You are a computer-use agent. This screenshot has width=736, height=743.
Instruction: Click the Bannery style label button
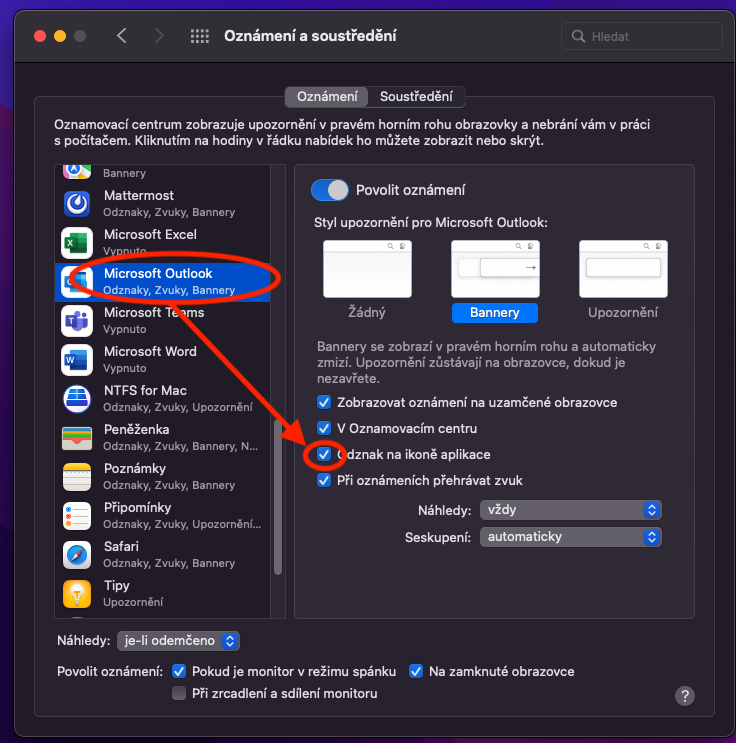495,313
